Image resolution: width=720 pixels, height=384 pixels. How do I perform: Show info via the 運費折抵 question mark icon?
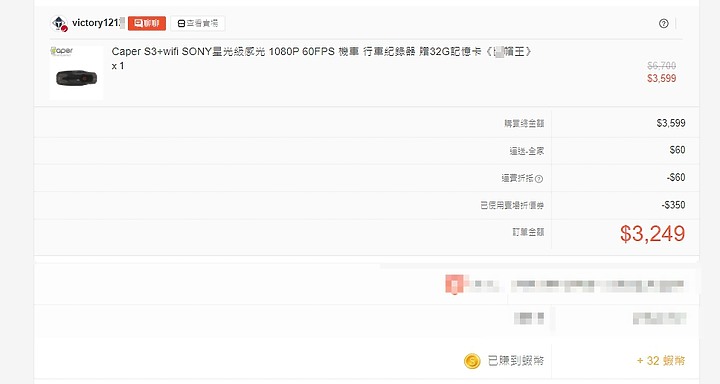[539, 179]
